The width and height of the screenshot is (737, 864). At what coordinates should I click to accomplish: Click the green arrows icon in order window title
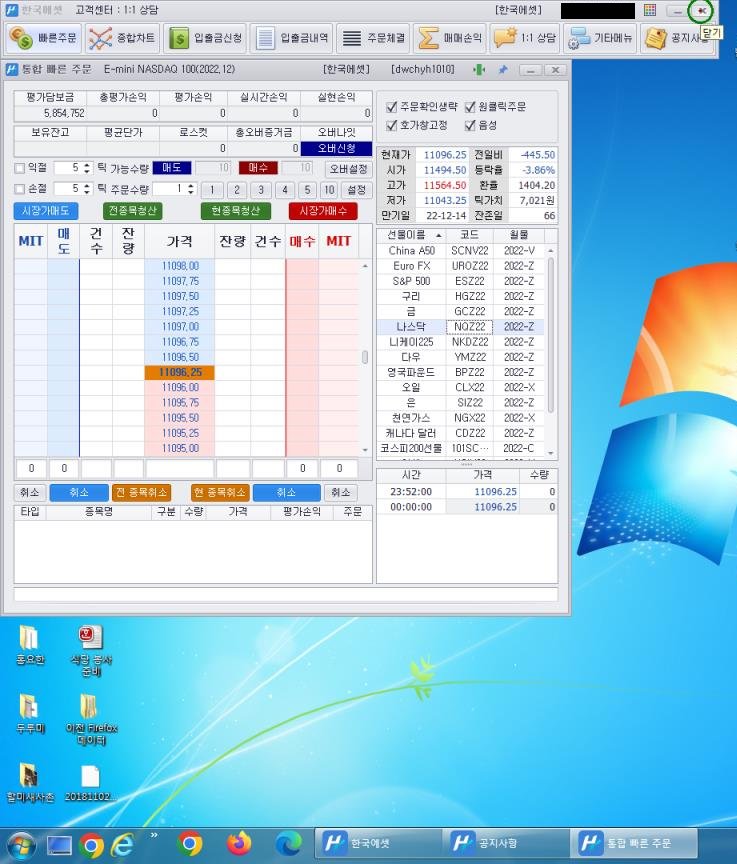tap(479, 69)
